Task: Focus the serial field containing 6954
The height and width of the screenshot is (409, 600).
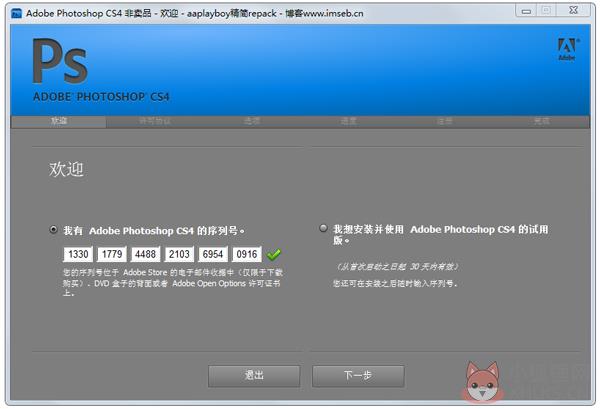Action: click(x=213, y=254)
